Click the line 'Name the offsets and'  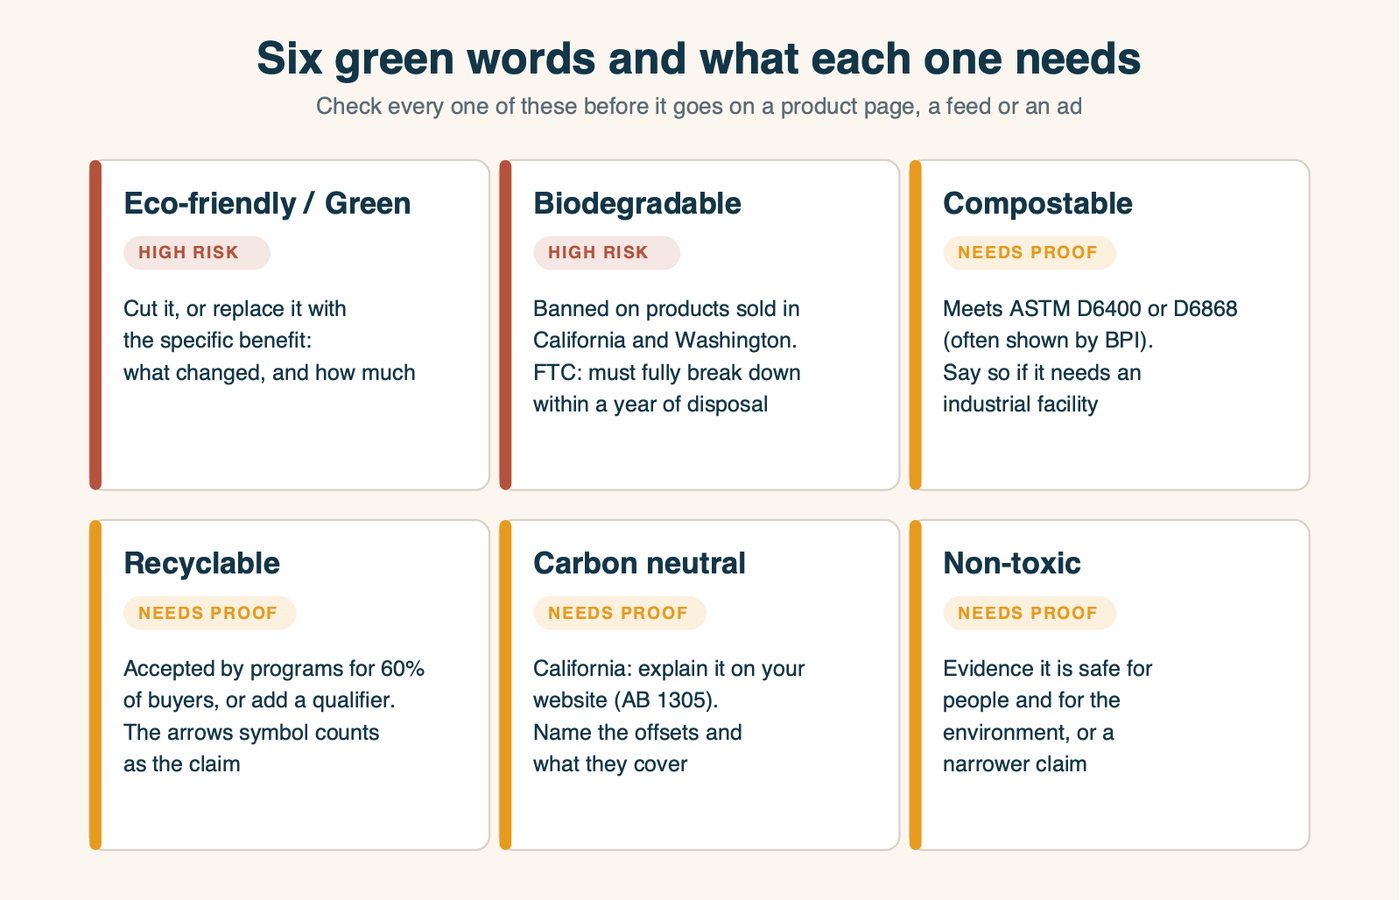[638, 733]
